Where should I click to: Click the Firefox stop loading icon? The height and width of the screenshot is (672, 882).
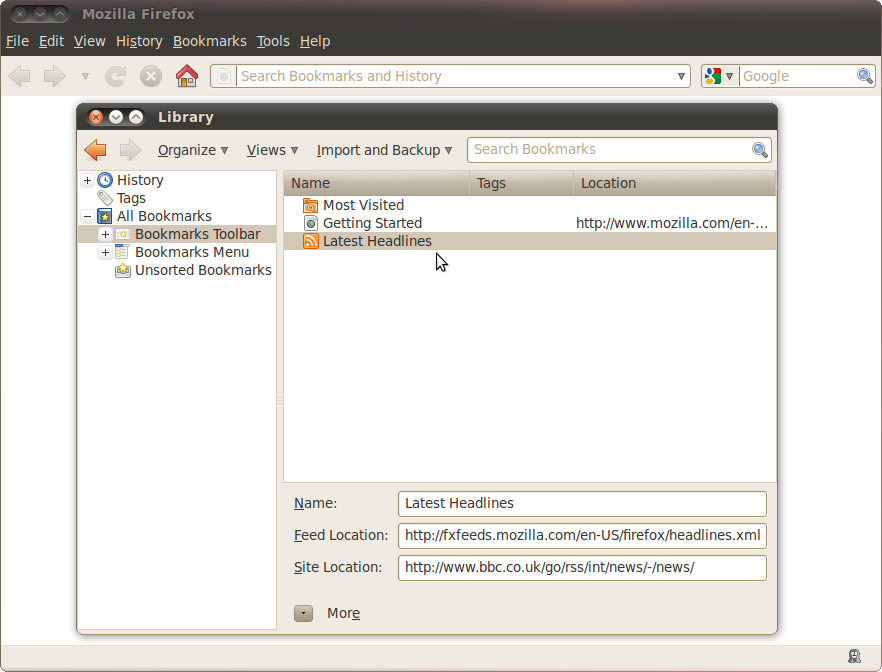pyautogui.click(x=151, y=76)
